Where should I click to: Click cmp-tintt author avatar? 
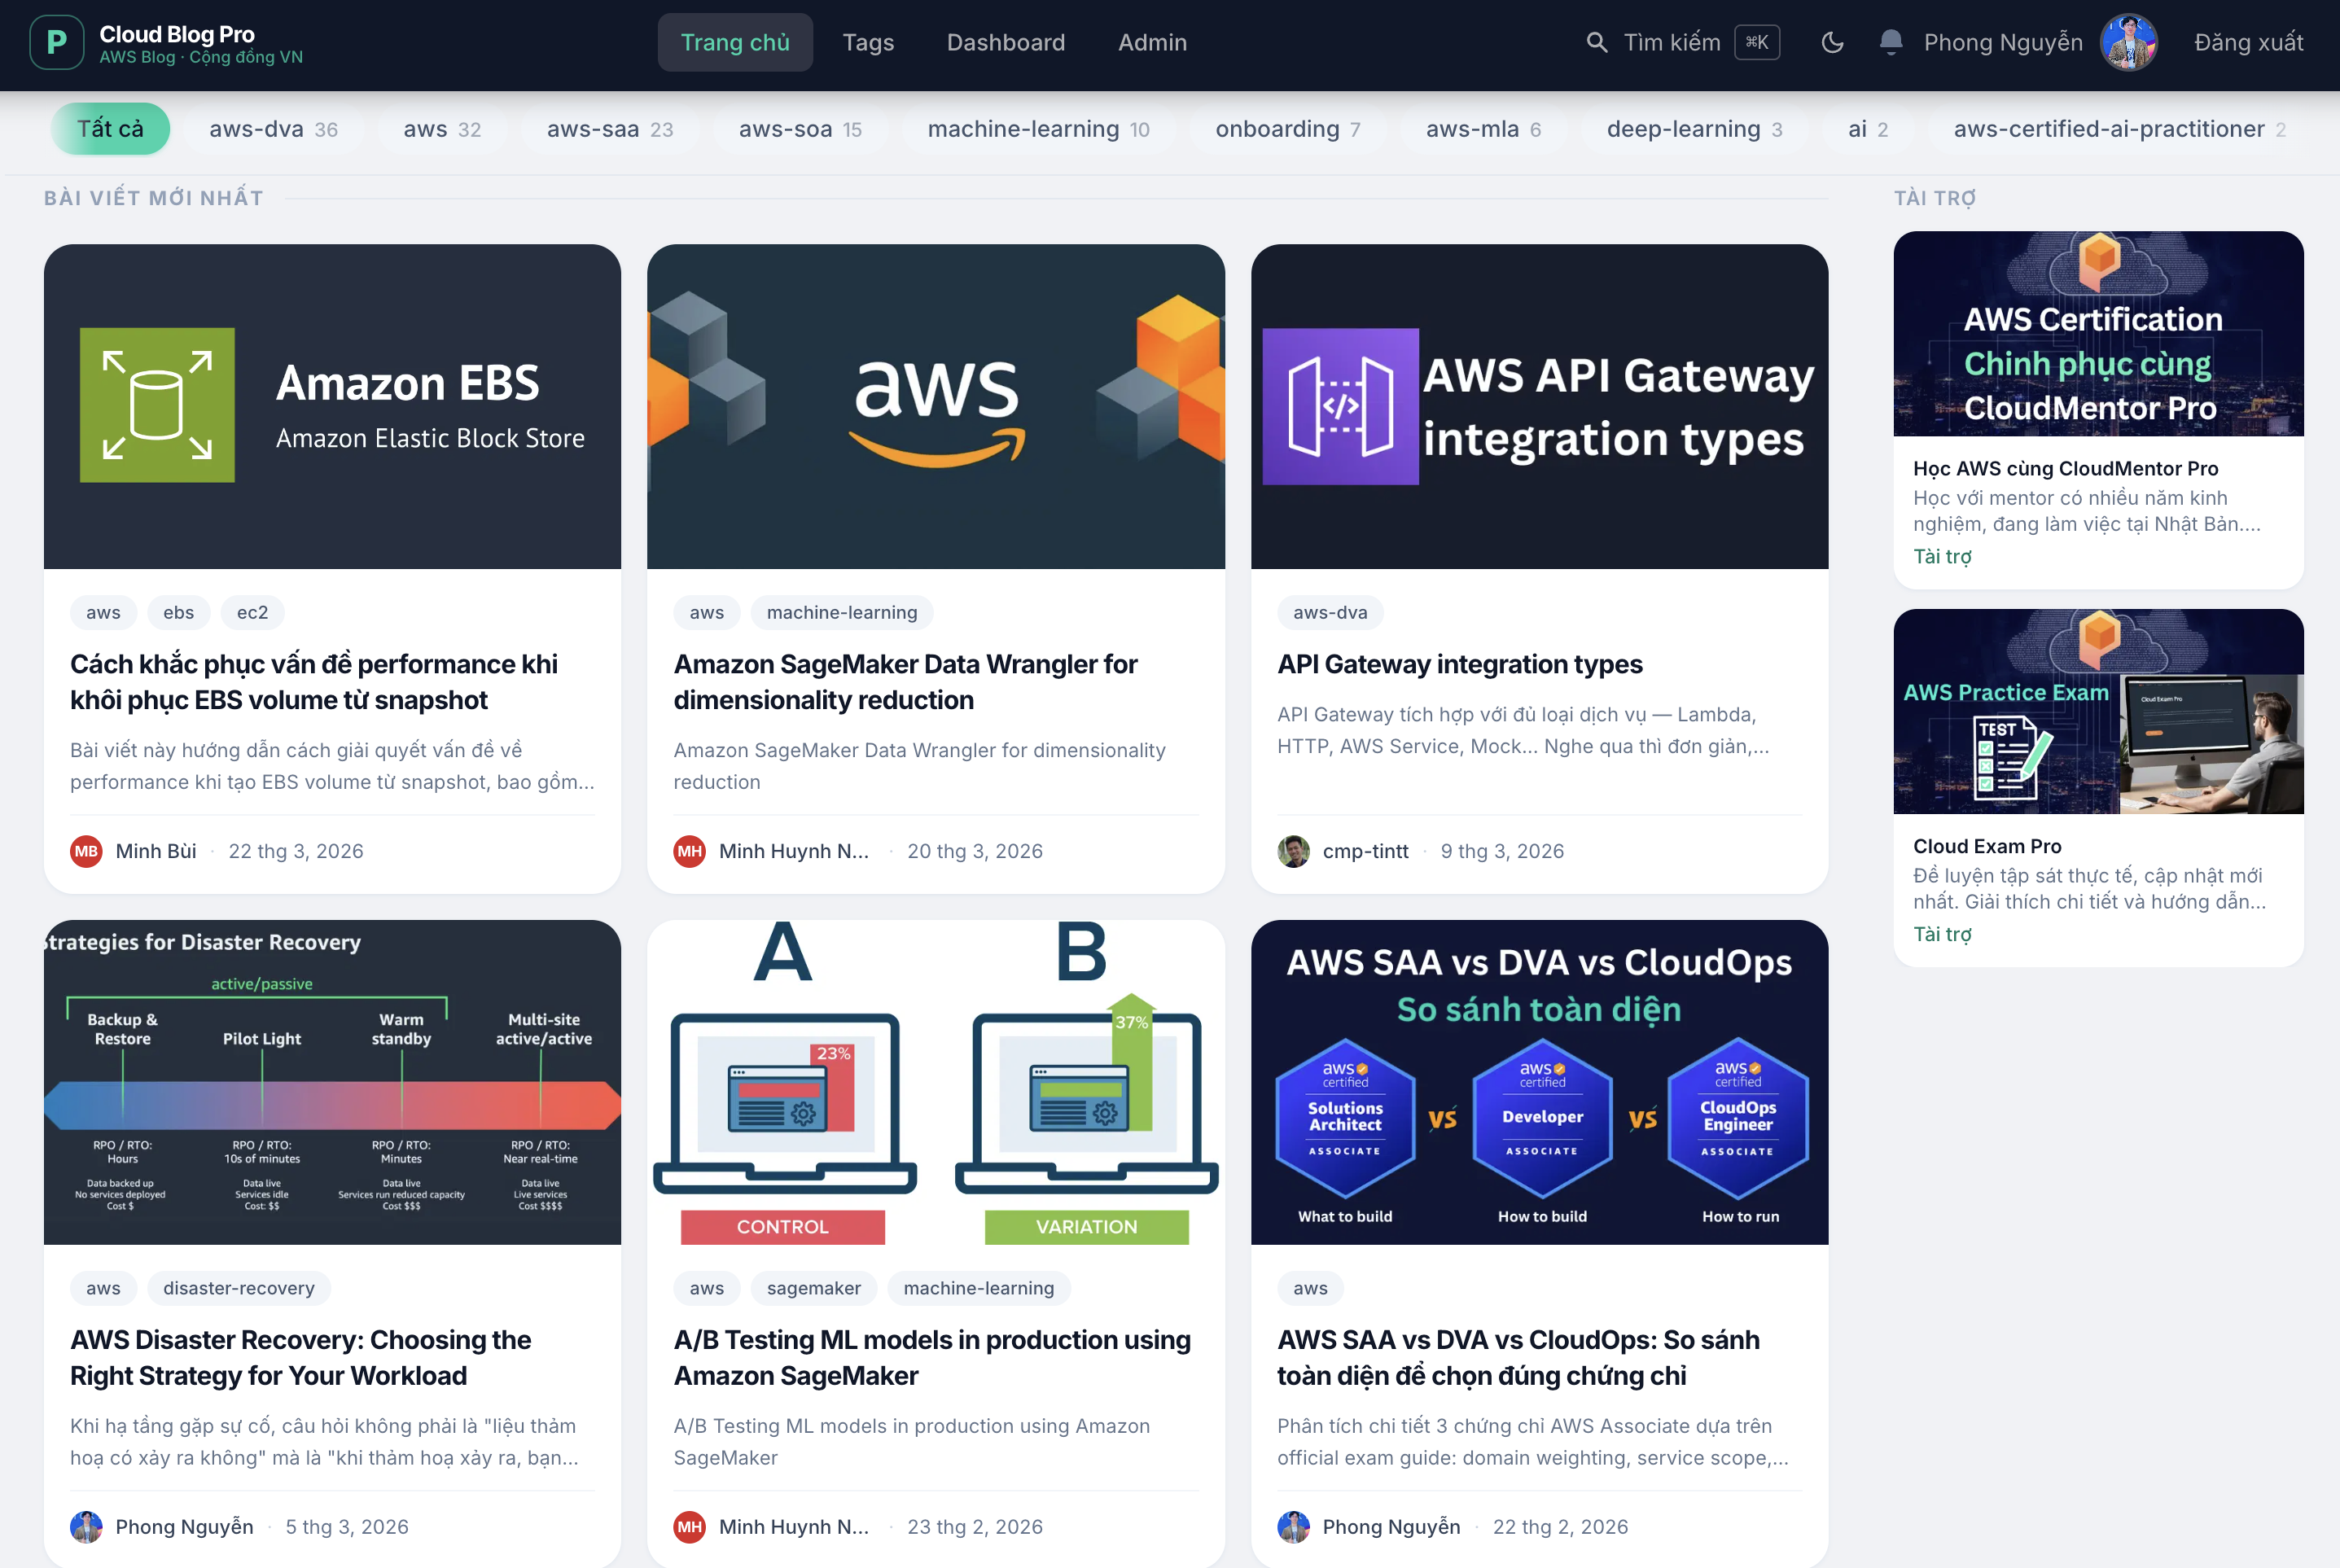1293,851
